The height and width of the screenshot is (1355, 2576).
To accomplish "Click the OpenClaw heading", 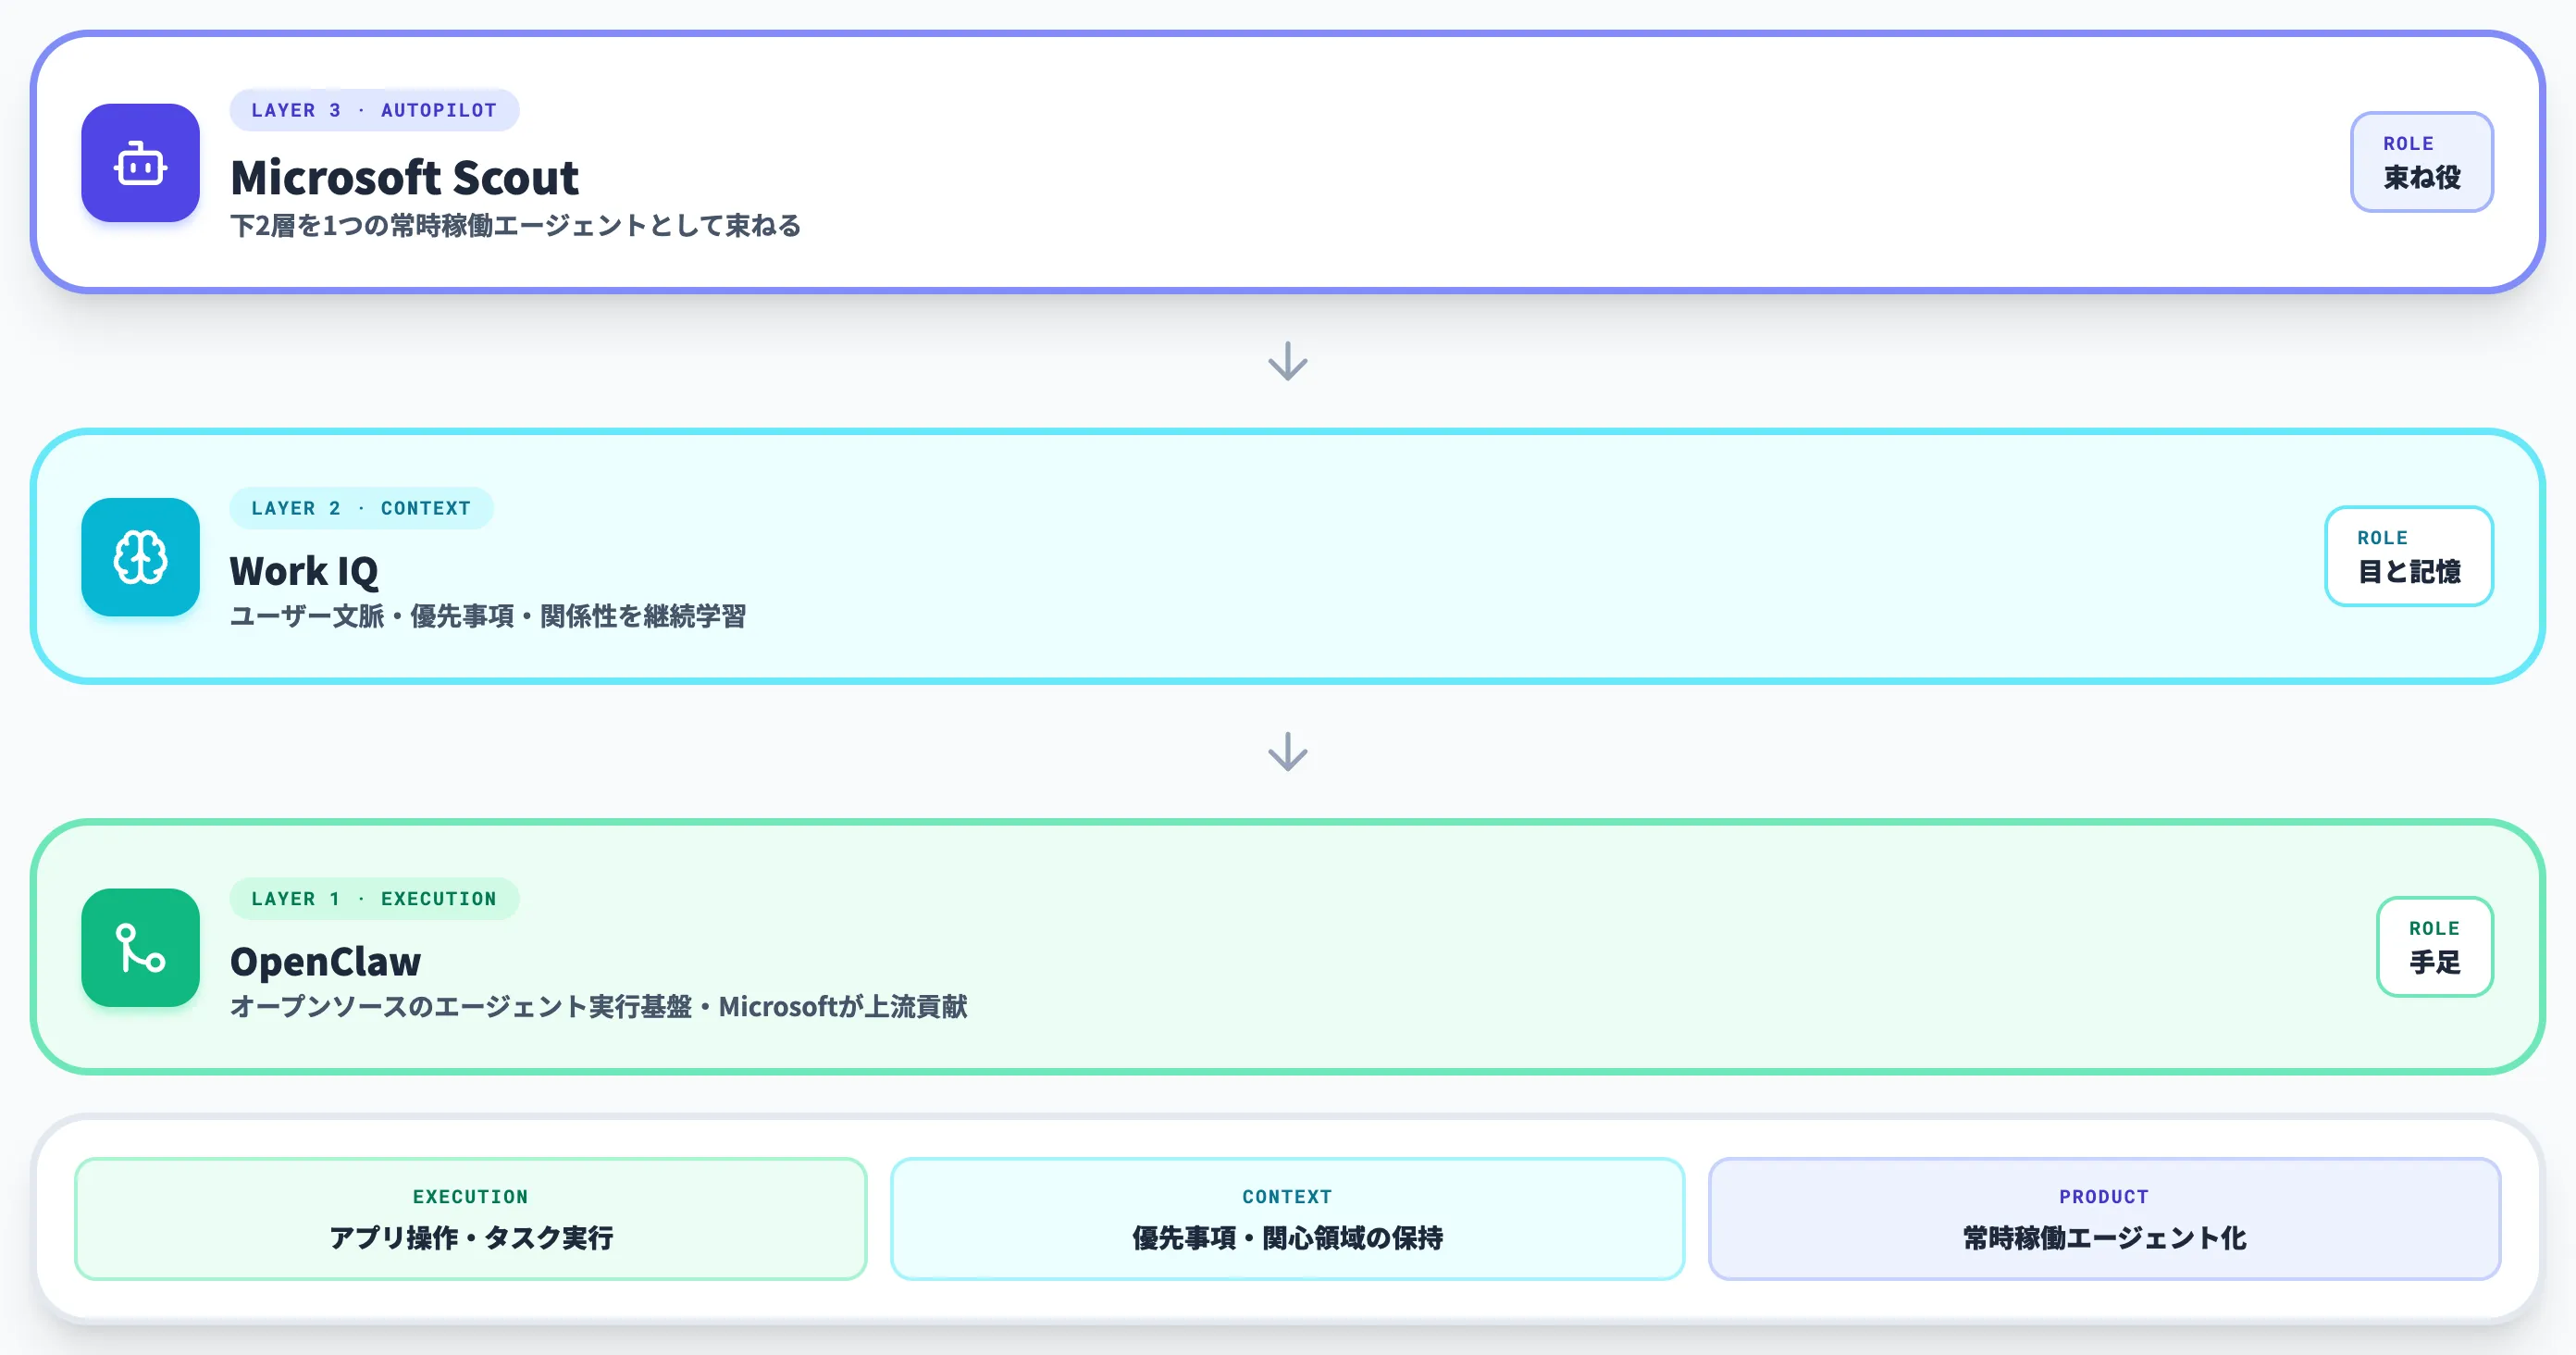I will [325, 961].
